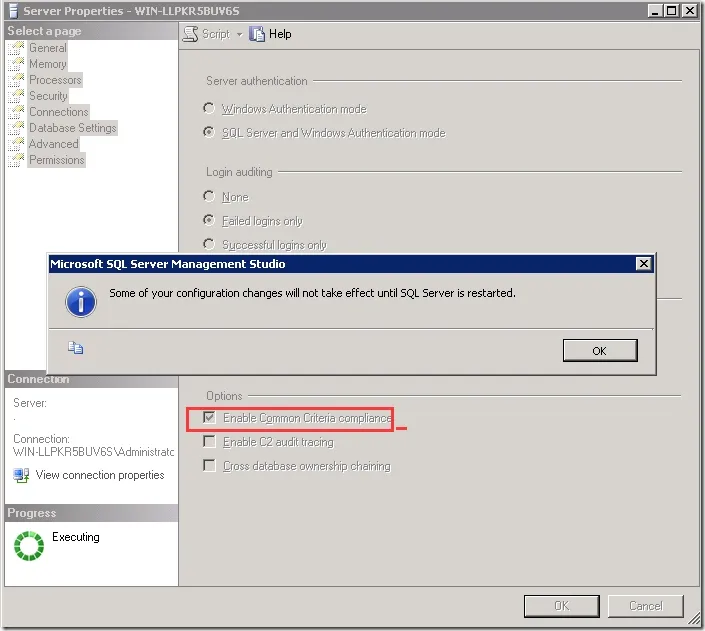Click the Memory page icon
Screen dimensions: 705x631
(x=16, y=64)
